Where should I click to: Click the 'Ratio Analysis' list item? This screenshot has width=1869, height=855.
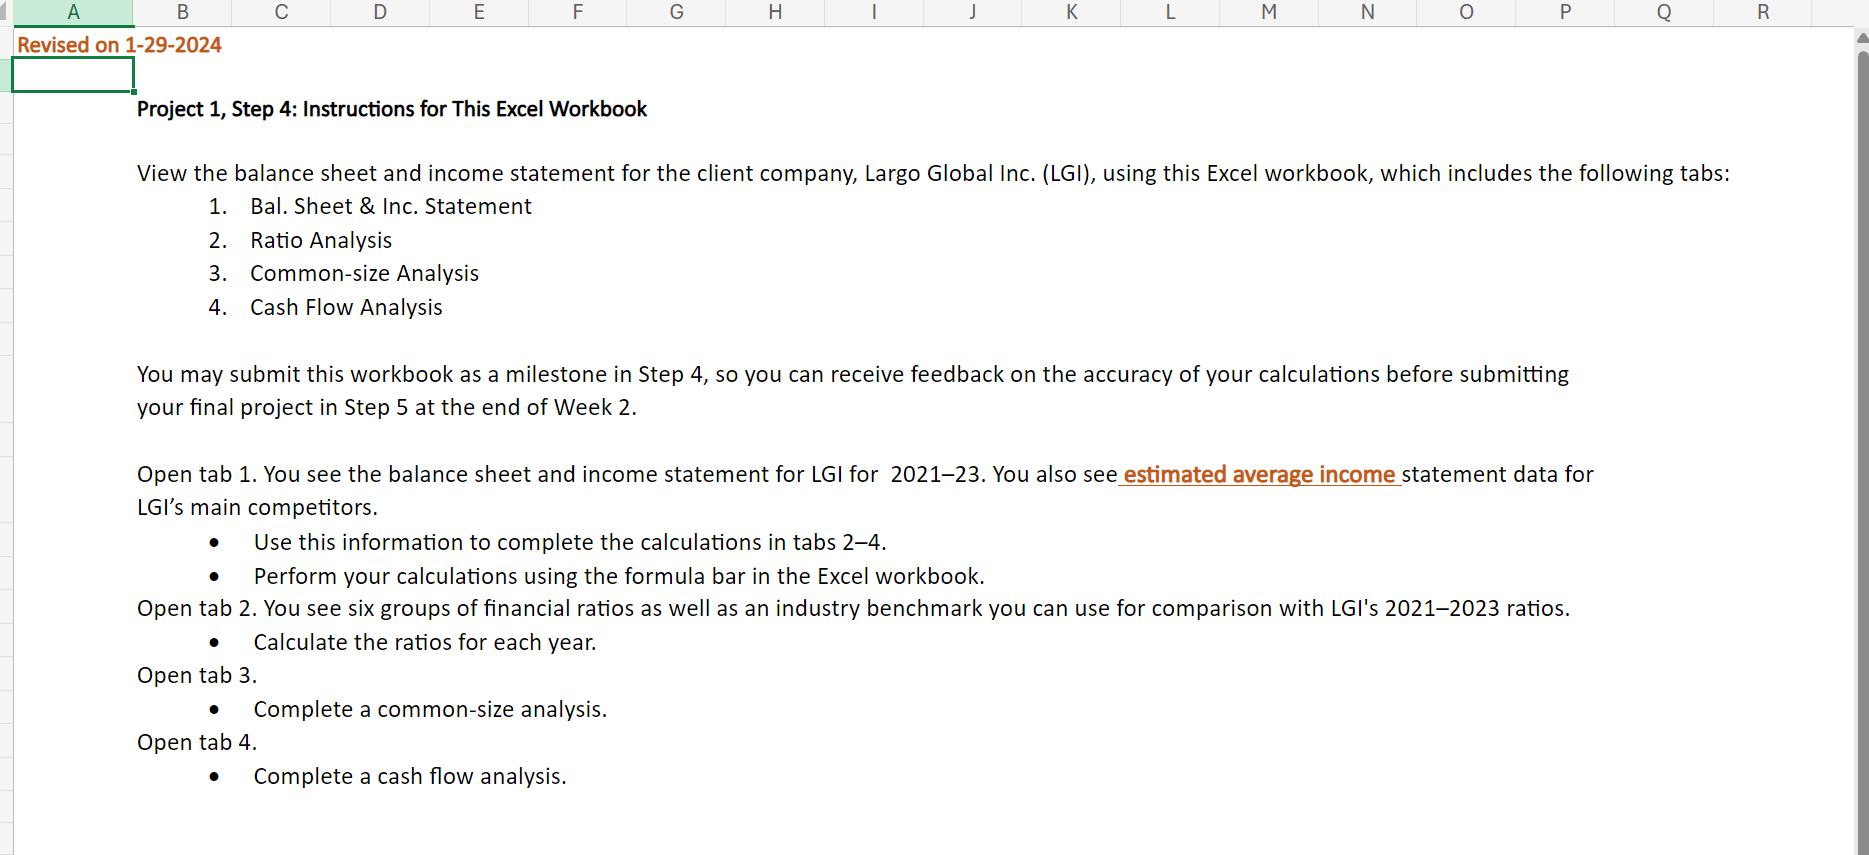321,240
